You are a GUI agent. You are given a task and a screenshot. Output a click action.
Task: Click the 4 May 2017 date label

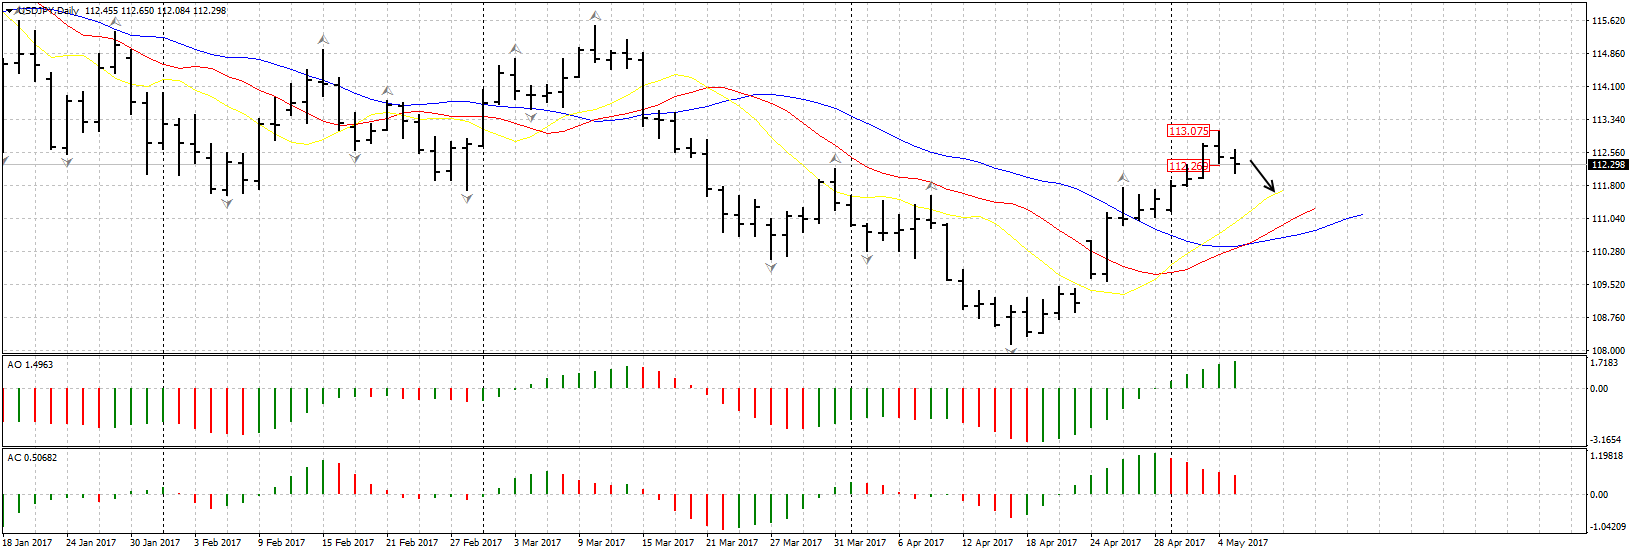coord(1242,543)
